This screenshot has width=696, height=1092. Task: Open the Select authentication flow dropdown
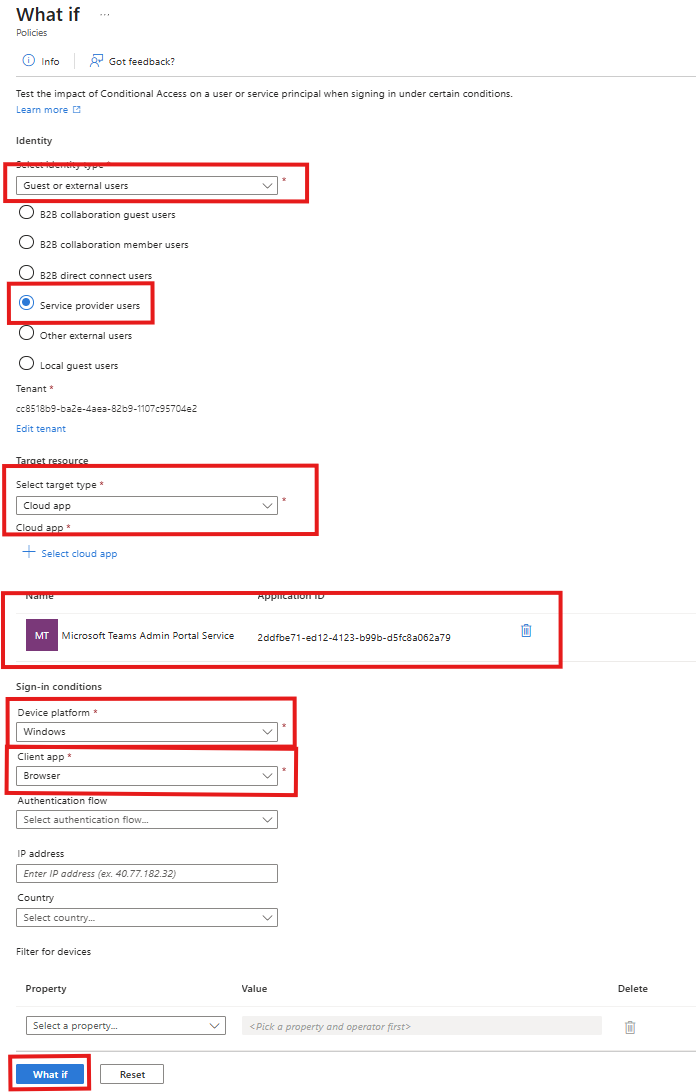coord(147,820)
